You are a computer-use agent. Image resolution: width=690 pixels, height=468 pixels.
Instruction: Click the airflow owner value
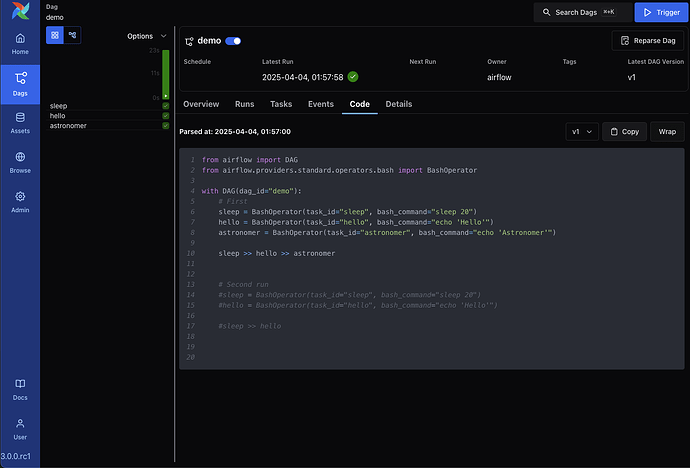tap(499, 77)
